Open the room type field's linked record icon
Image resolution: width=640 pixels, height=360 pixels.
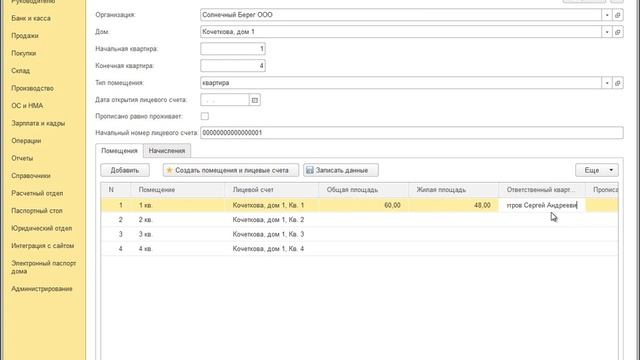coord(618,83)
